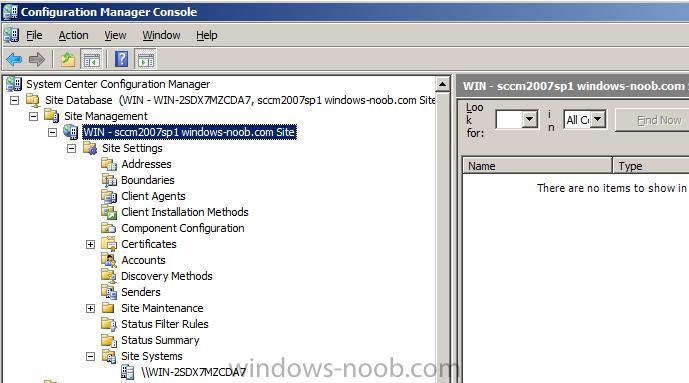
Task: Collapse the Site Database node
Action: pos(15,100)
